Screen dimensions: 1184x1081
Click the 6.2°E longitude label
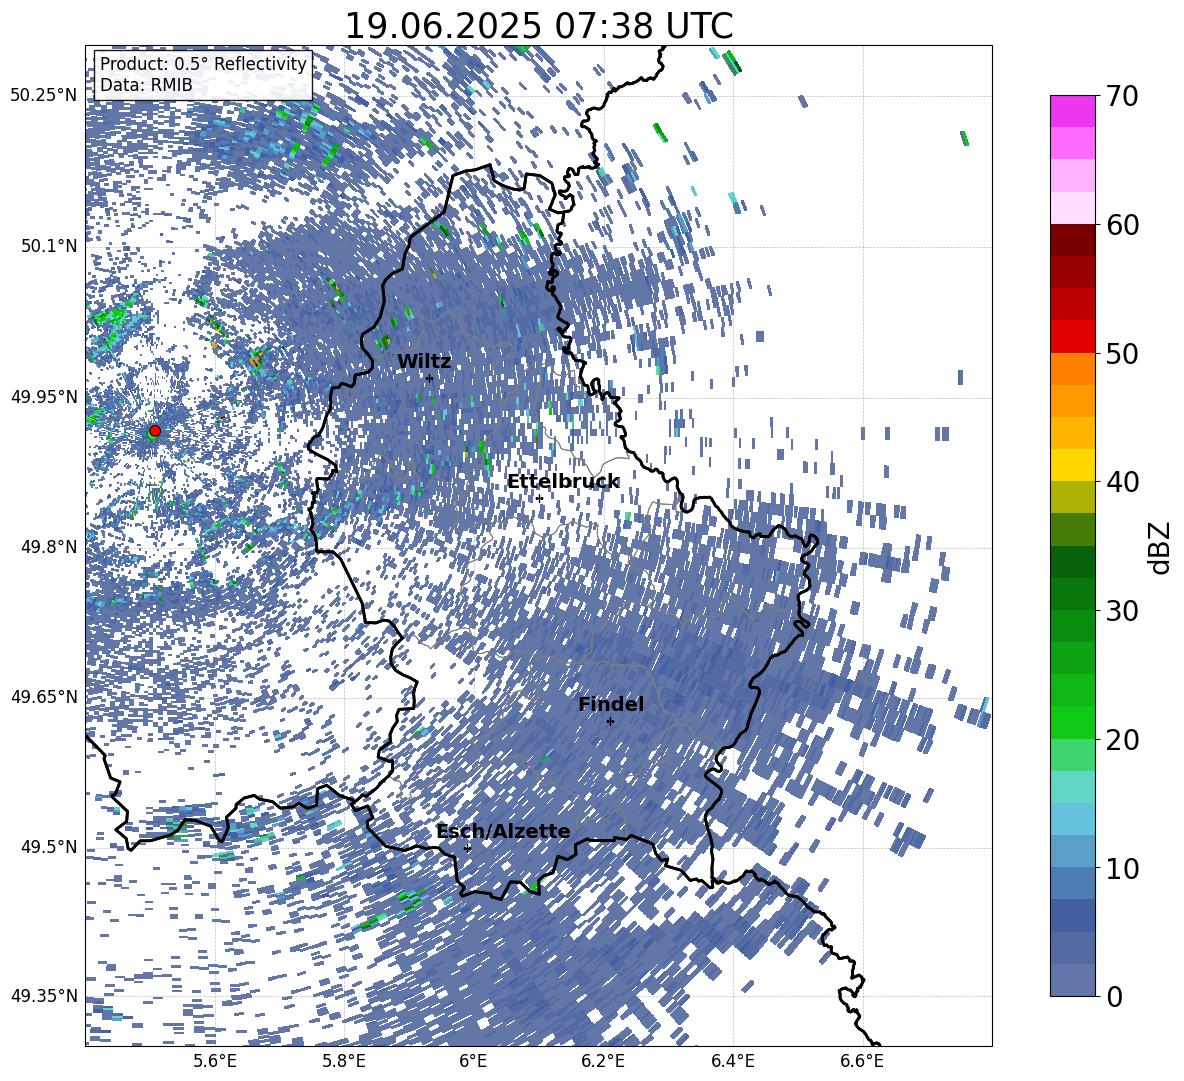604,1062
